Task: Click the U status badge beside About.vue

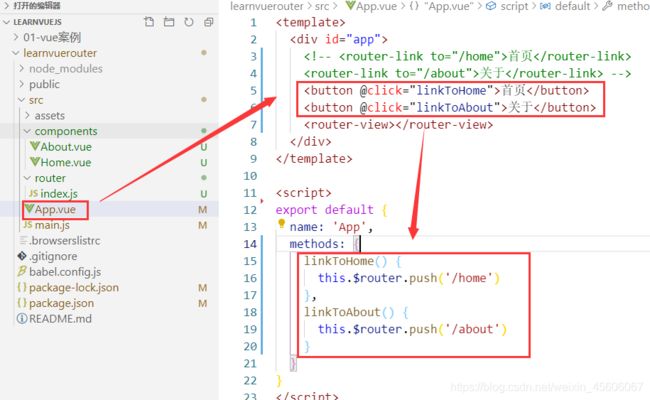Action: pos(204,147)
